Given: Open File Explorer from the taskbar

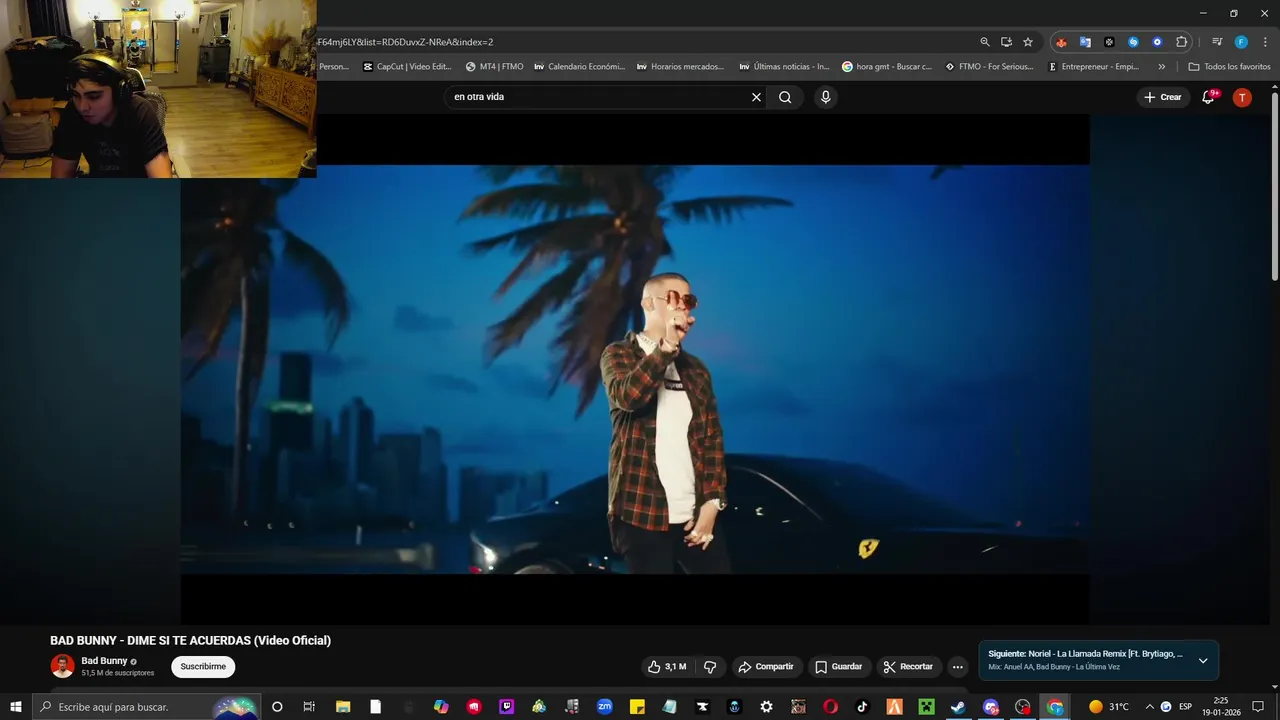Looking at the screenshot, I should click(343, 707).
